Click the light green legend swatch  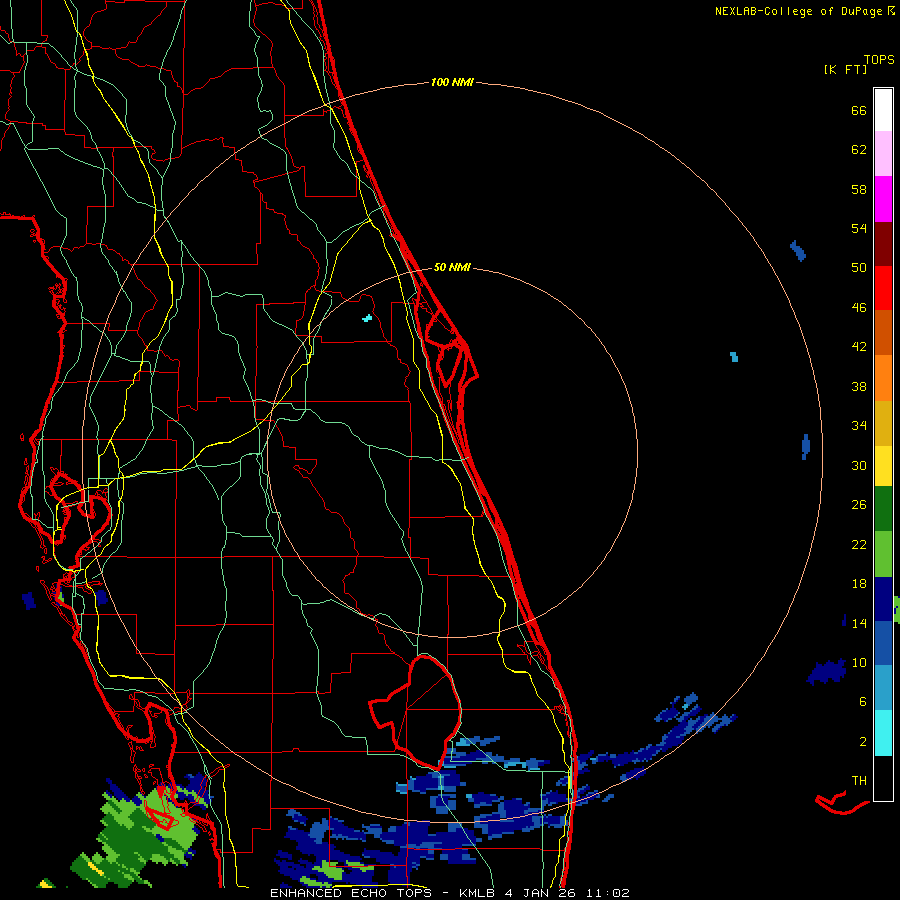(x=883, y=554)
